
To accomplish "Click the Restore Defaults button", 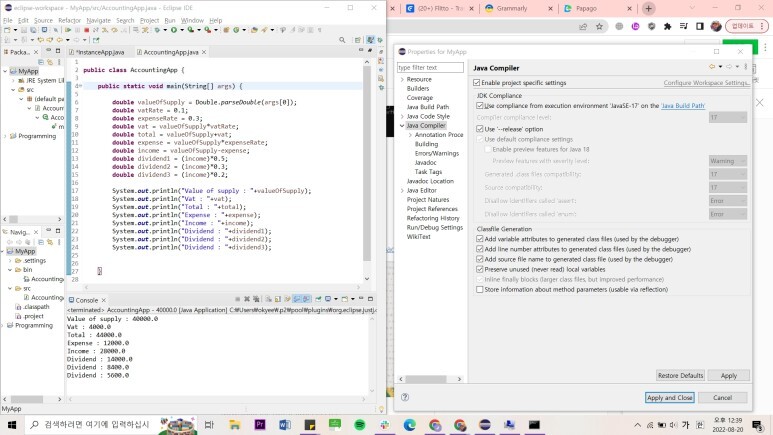I will coord(680,375).
